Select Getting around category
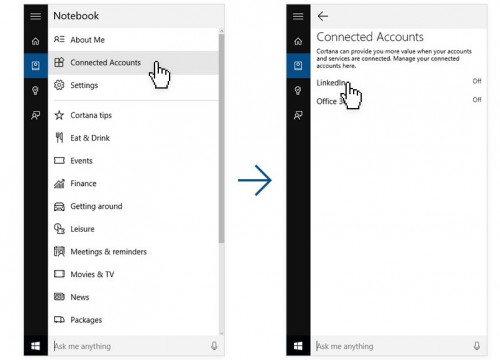Image resolution: width=500 pixels, height=360 pixels. coord(133,206)
